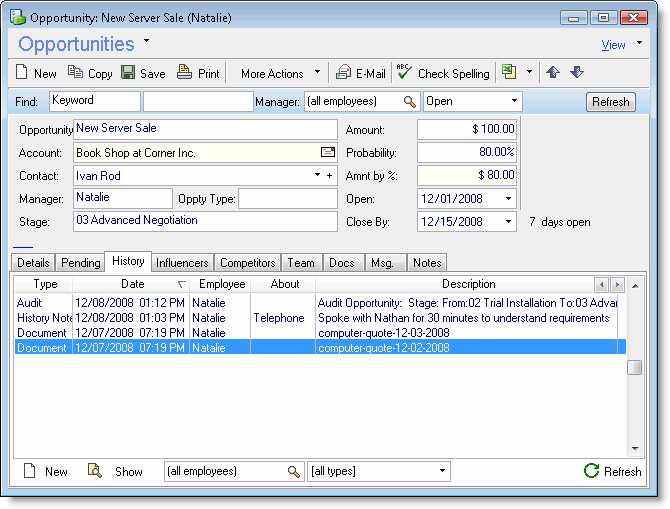This screenshot has height=509, width=670.
Task: Switch to the Competitors tab
Action: tap(247, 263)
